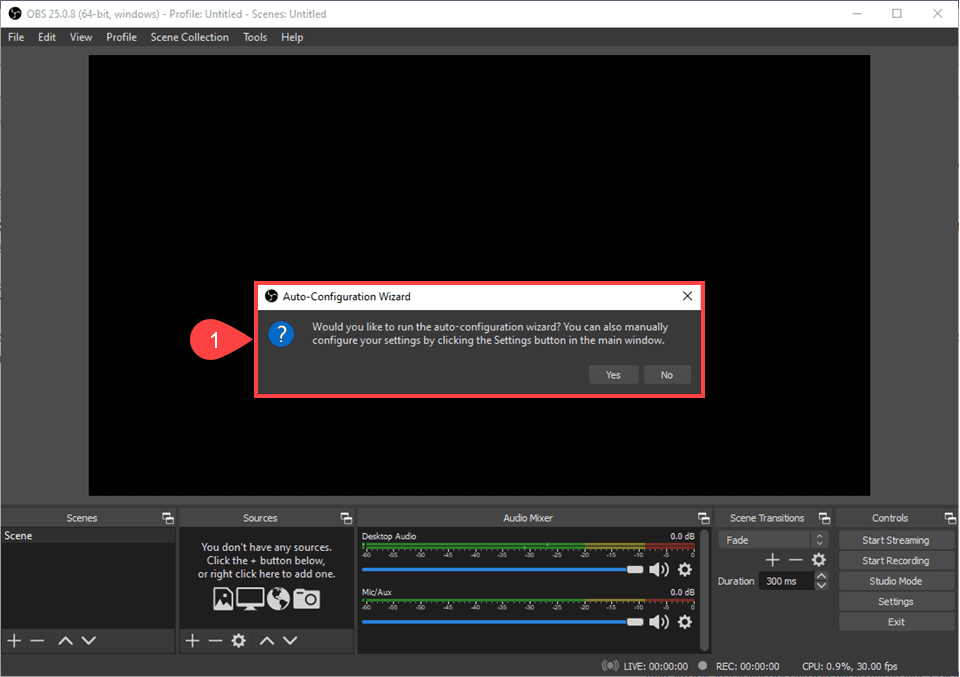
Task: Mute the Mic/Aux channel
Action: tap(659, 622)
